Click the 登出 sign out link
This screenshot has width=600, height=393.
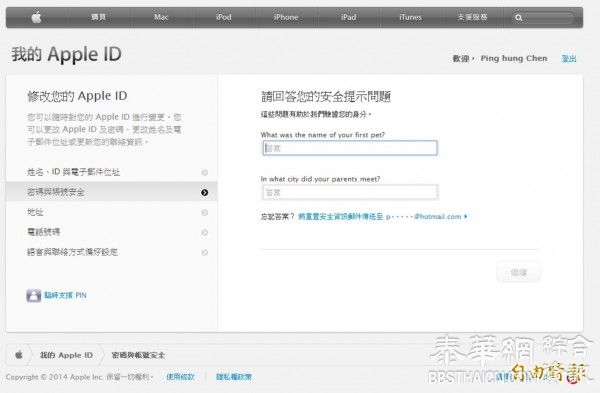(x=569, y=59)
